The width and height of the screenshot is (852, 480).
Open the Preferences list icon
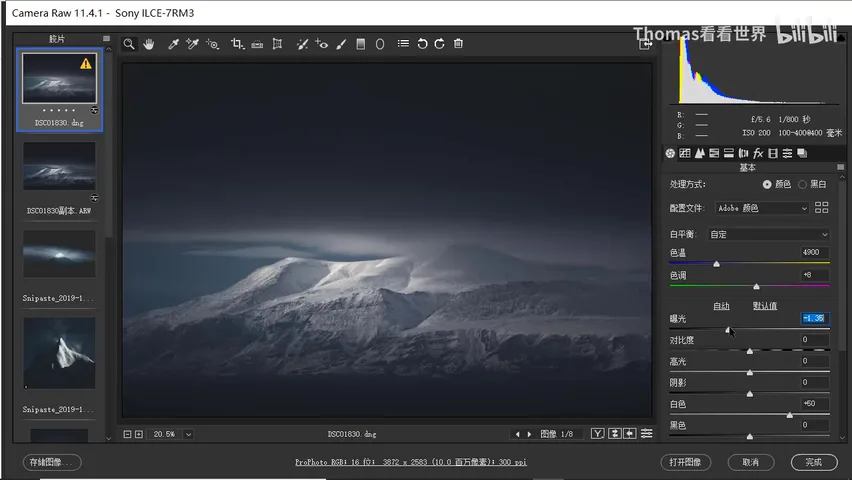click(x=403, y=43)
